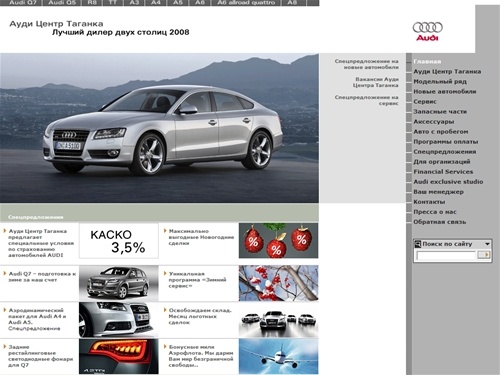The width and height of the screenshot is (500, 375).
Task: Open Ауди Центр Таганка menu item
Action: coord(447,72)
